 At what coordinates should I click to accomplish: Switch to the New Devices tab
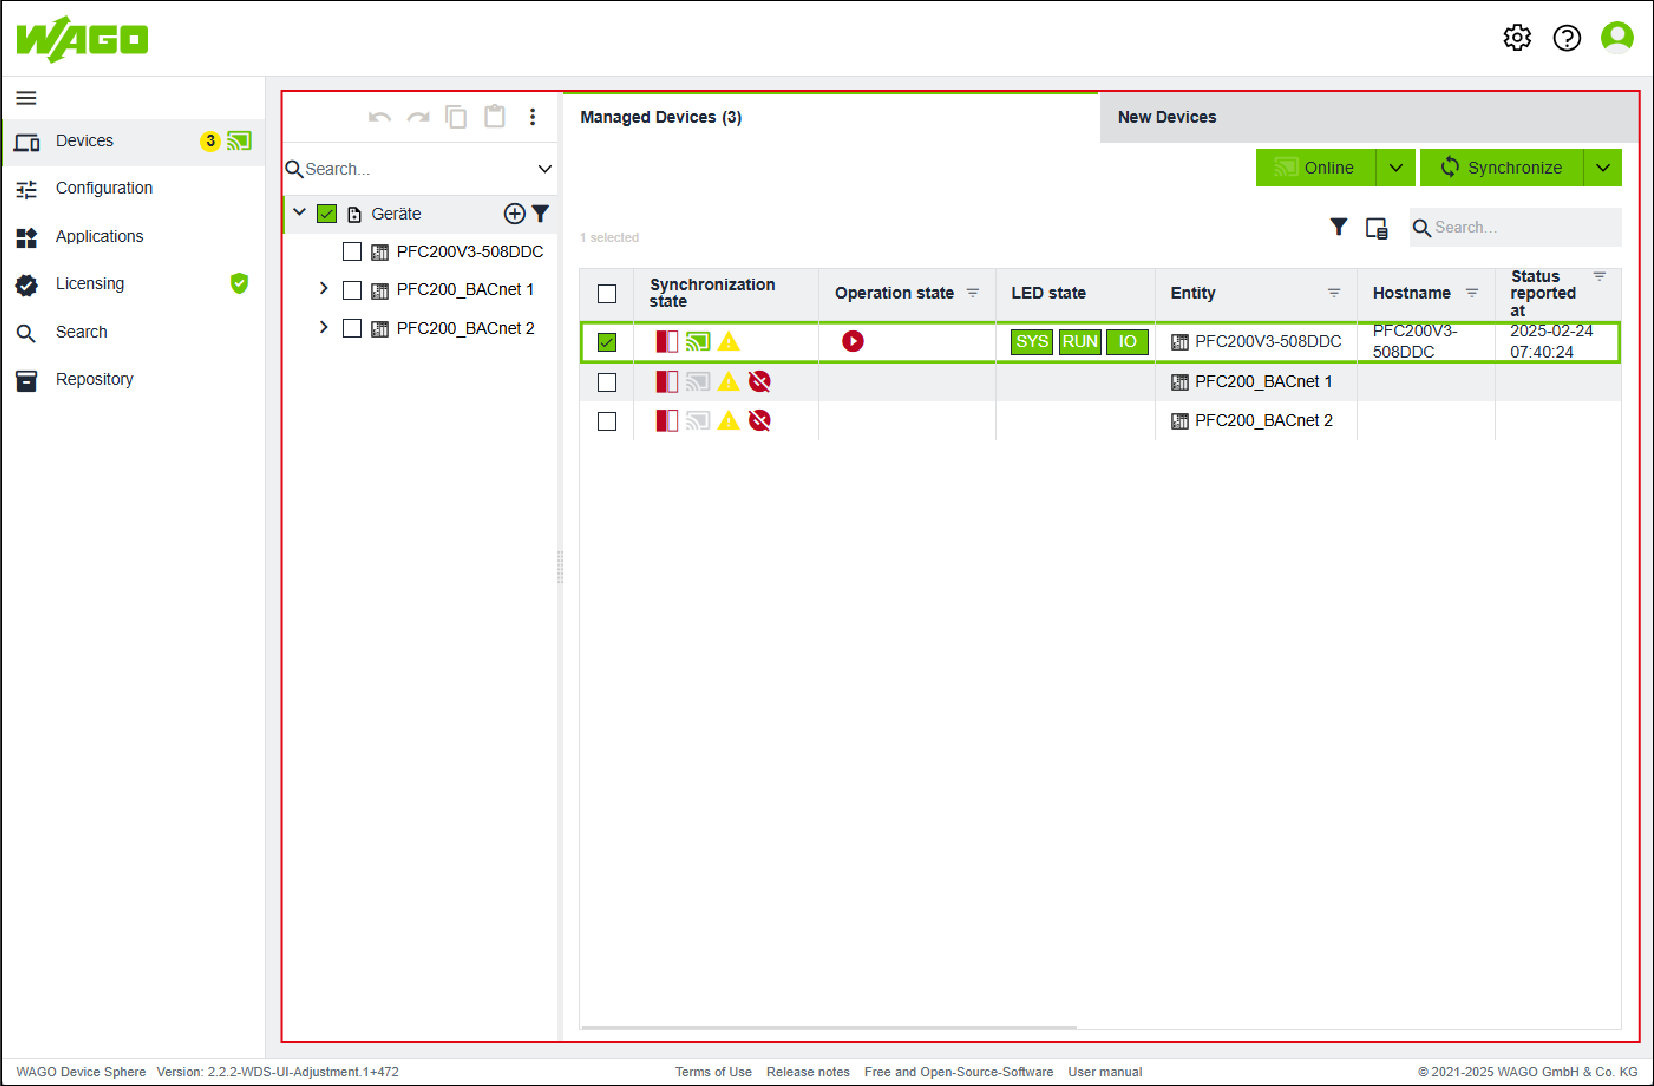point(1167,117)
